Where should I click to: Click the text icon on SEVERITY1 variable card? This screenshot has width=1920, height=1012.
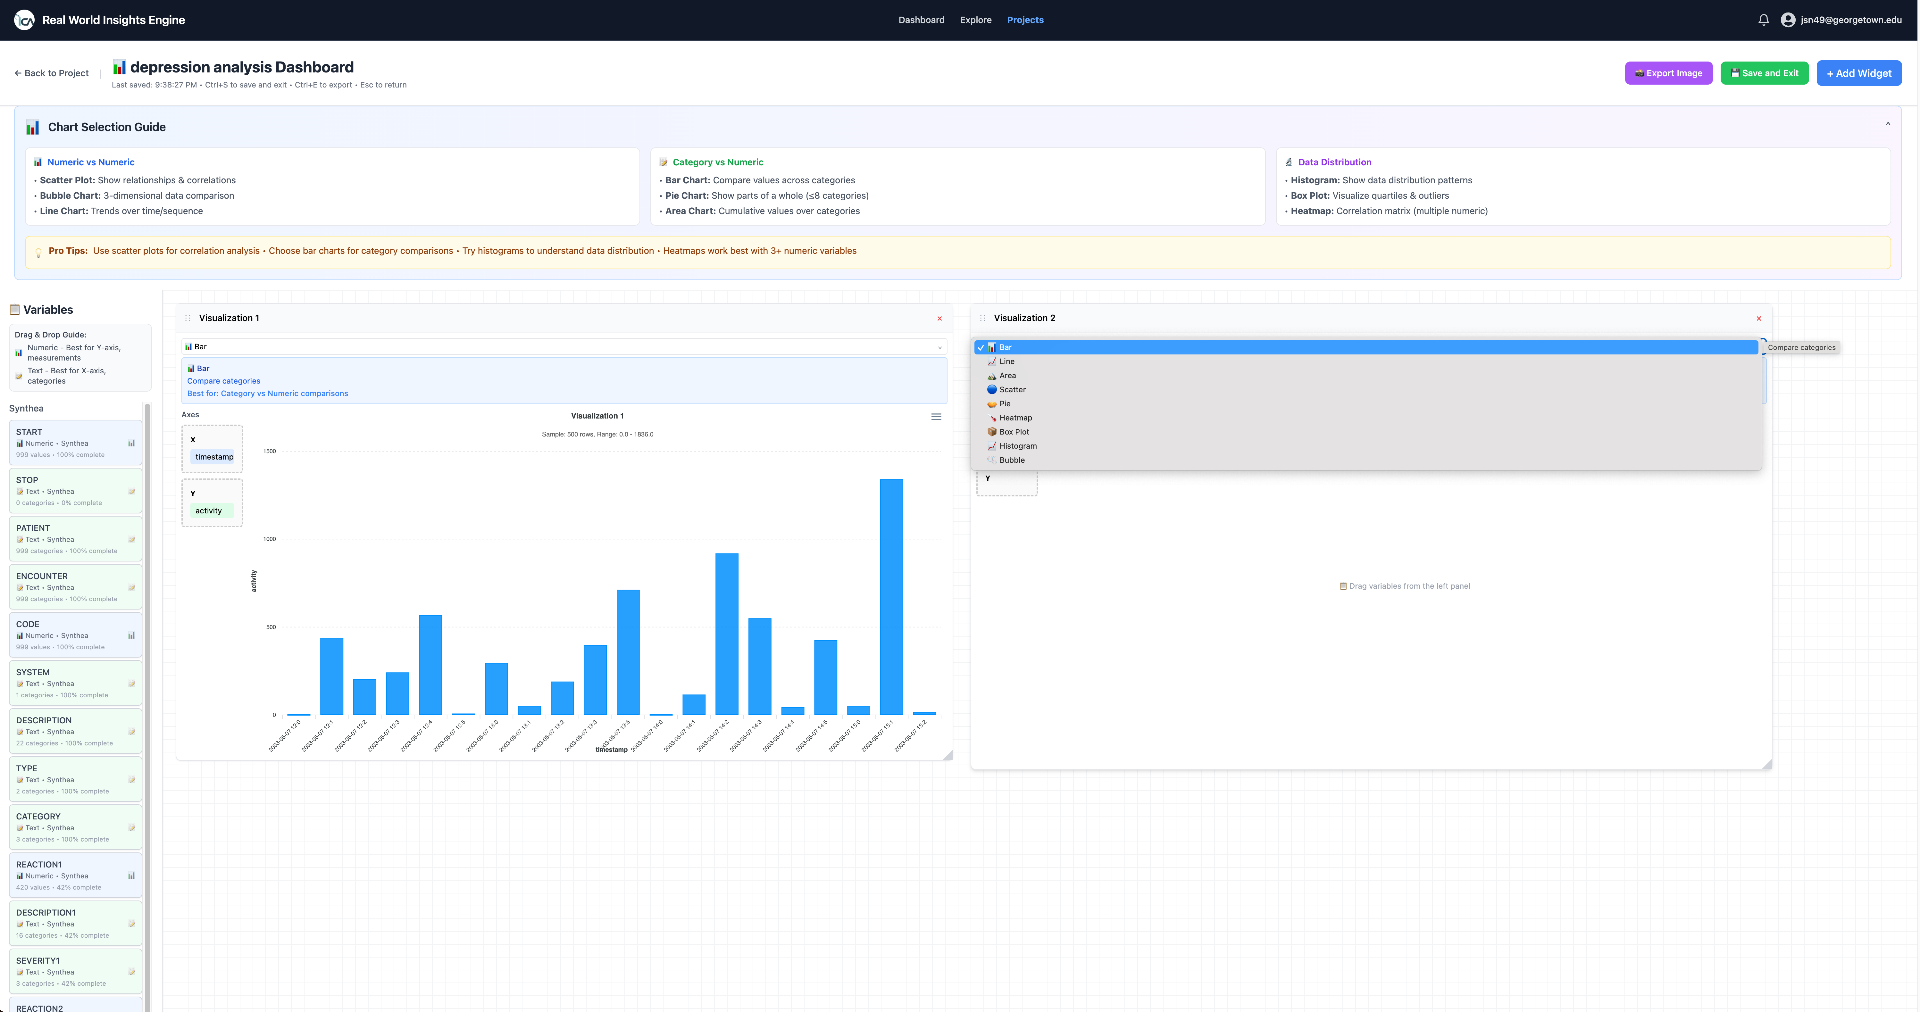(x=131, y=972)
